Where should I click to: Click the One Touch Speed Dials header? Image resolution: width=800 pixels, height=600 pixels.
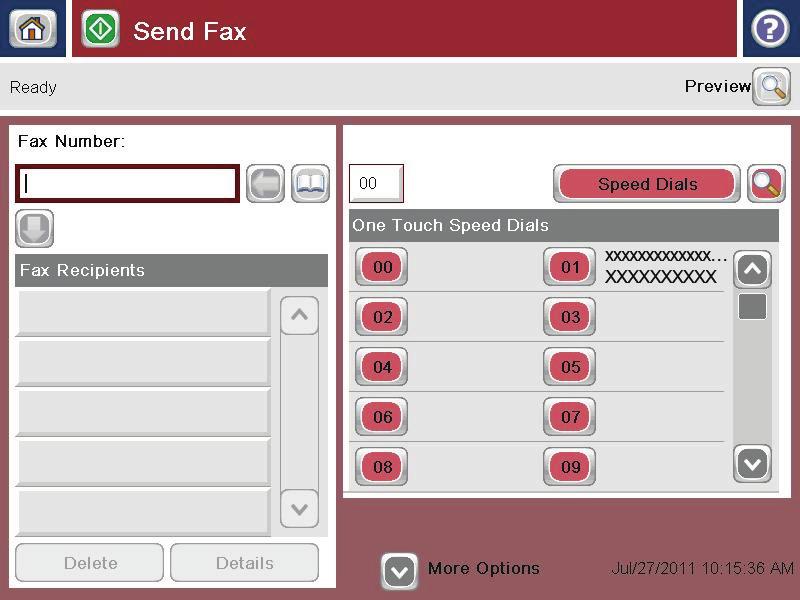[564, 225]
